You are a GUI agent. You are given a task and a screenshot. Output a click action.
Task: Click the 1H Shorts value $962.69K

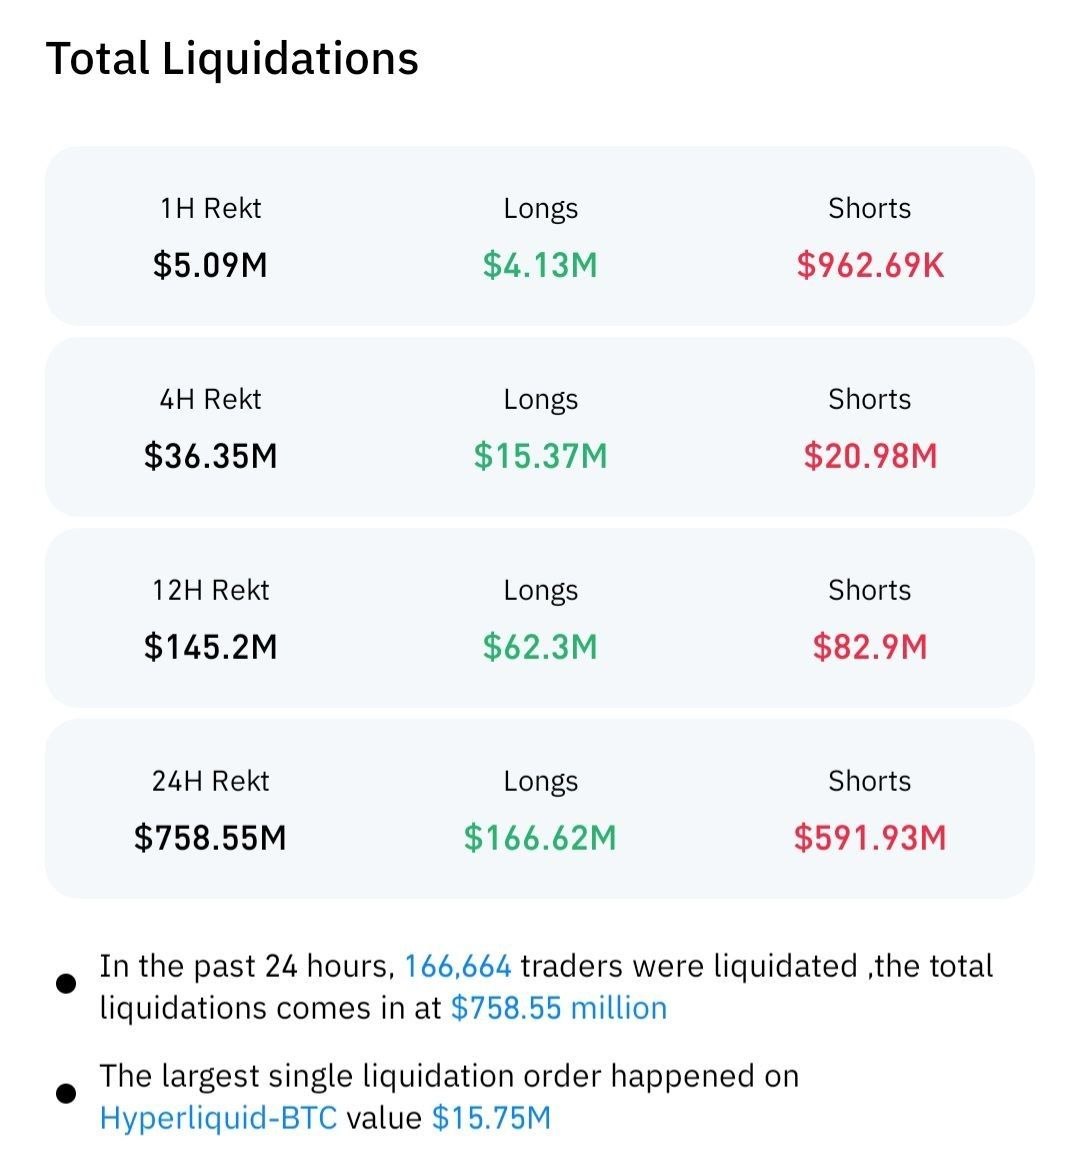[870, 265]
